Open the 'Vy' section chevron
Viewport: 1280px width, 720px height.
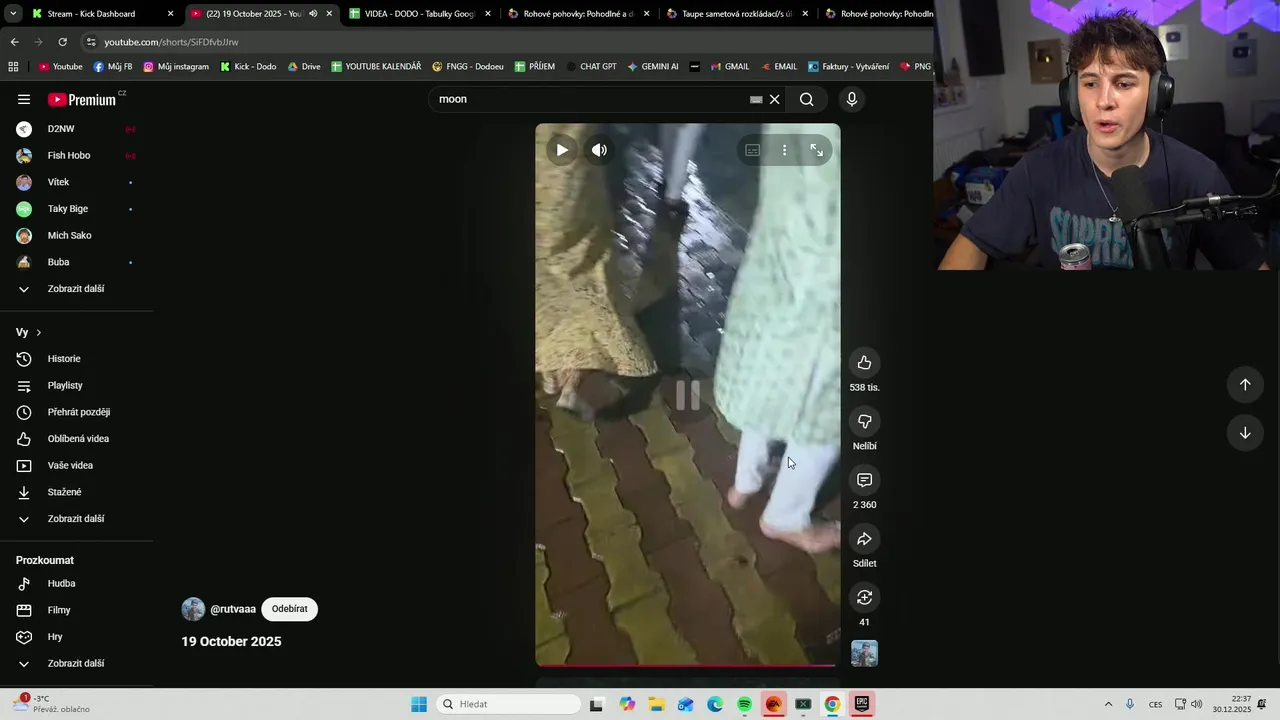38,332
